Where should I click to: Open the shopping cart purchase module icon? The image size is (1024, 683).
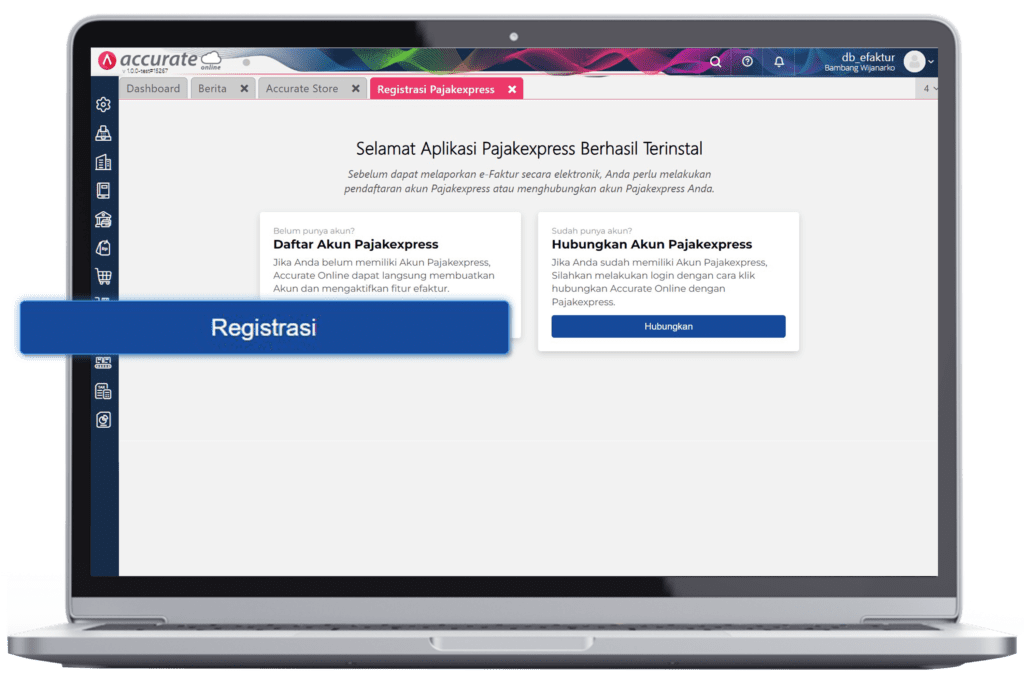click(103, 277)
